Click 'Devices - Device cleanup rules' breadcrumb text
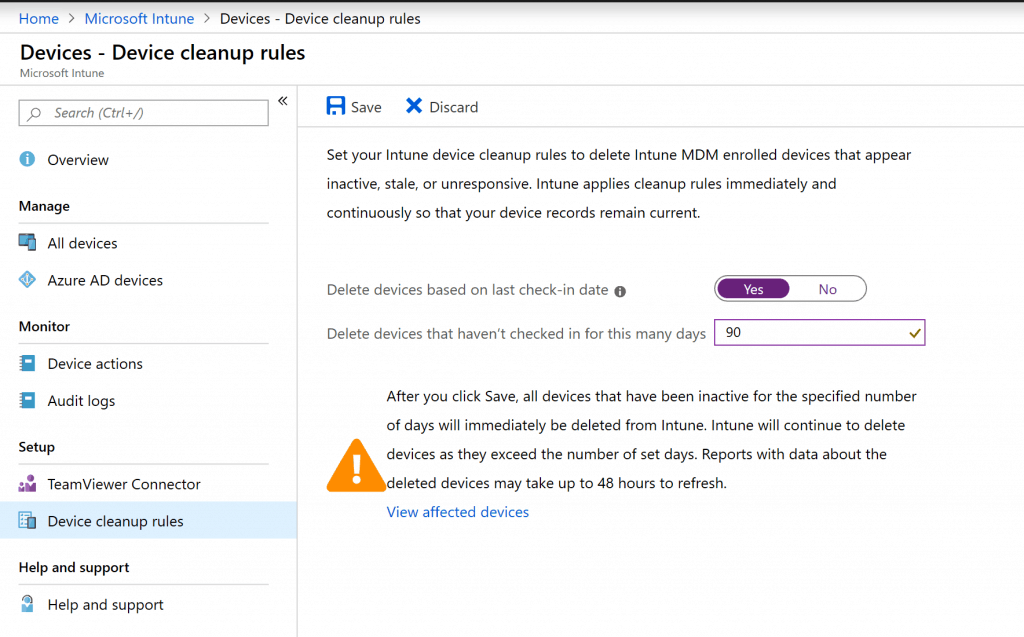This screenshot has height=637, width=1024. click(320, 18)
